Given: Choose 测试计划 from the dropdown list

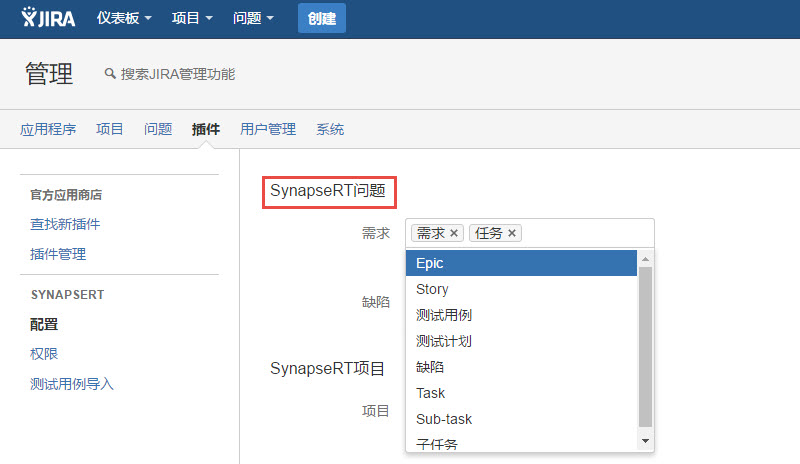Looking at the screenshot, I should (521, 341).
